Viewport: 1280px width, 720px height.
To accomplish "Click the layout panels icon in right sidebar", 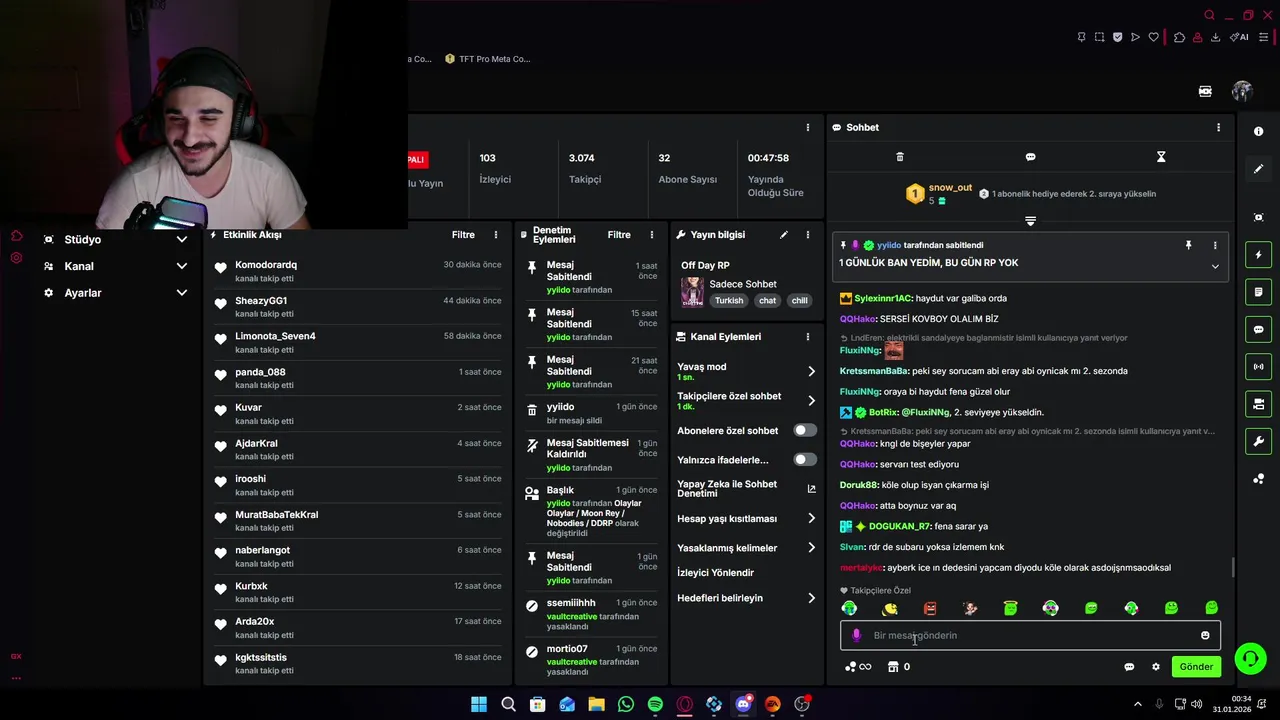I will point(1258,404).
